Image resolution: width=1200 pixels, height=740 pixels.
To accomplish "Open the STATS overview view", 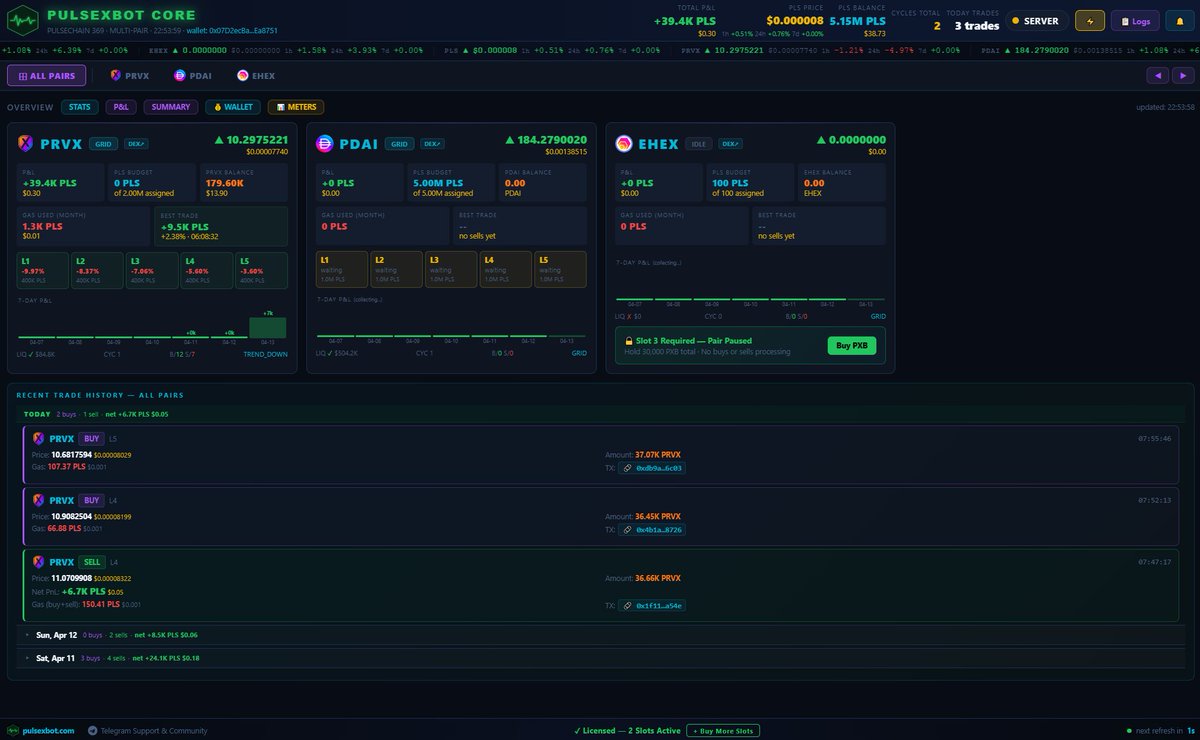I will [79, 107].
